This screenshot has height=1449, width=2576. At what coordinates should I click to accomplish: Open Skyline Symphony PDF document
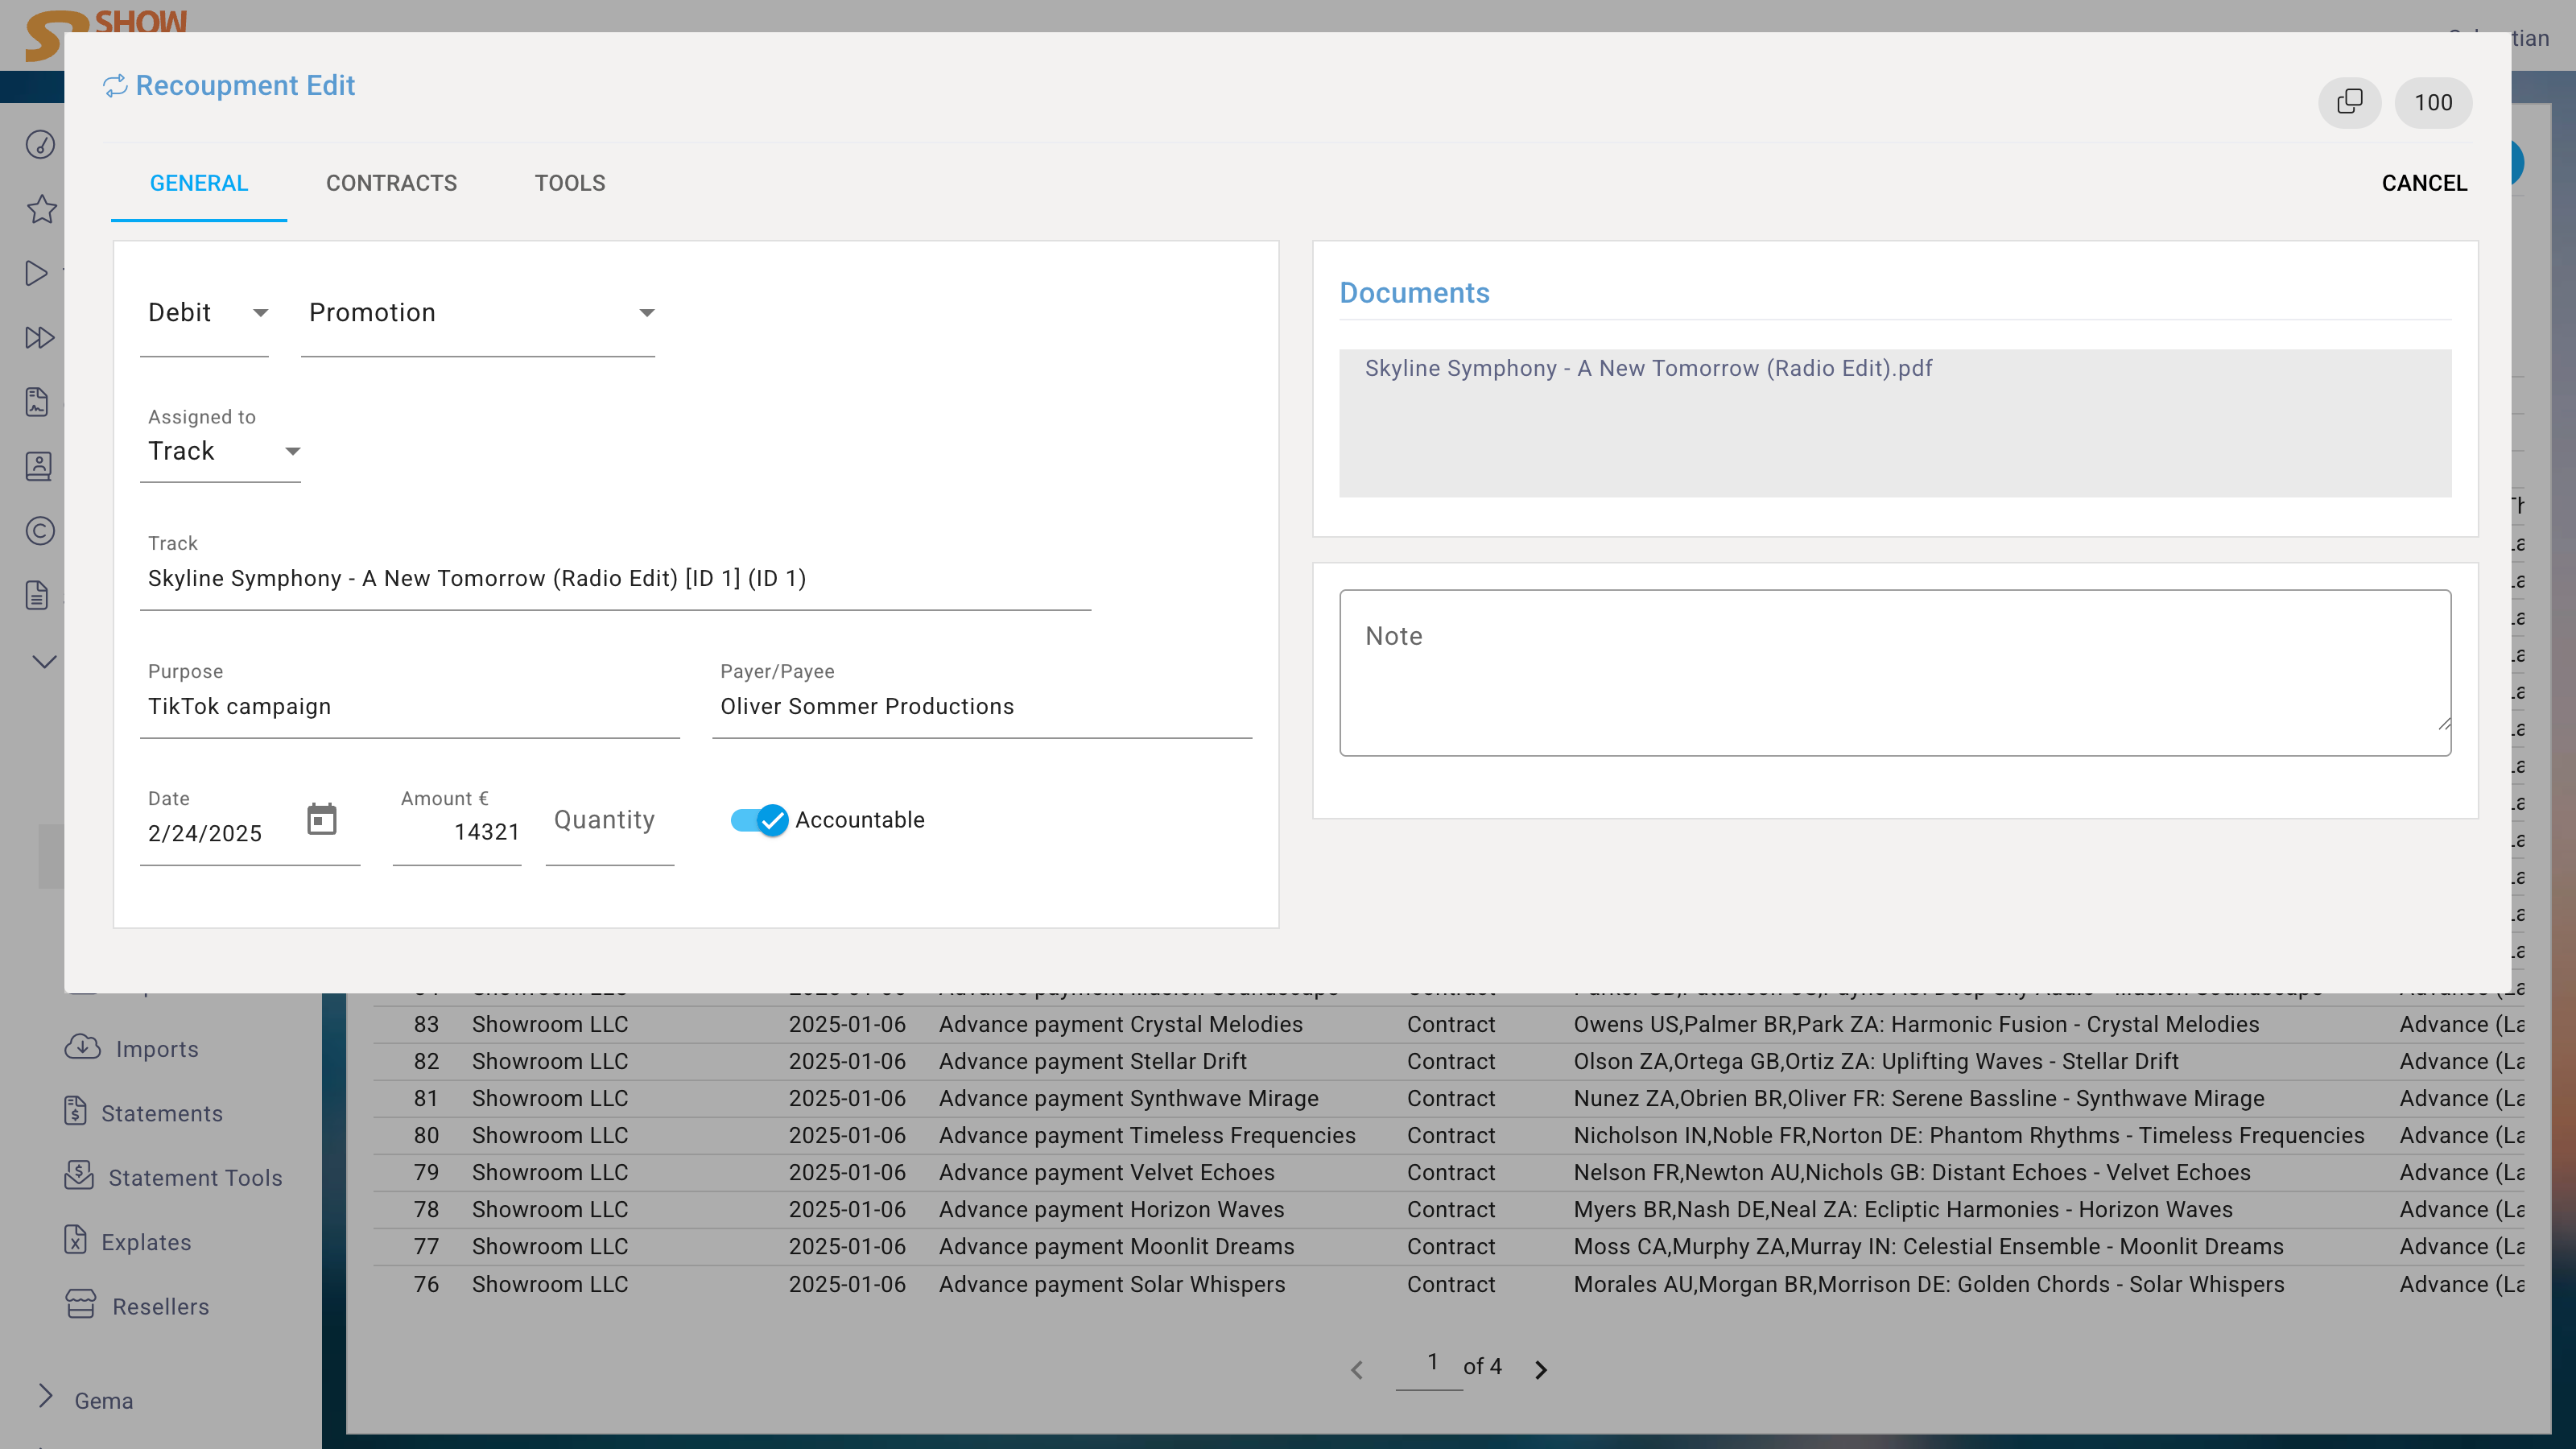[x=1648, y=368]
